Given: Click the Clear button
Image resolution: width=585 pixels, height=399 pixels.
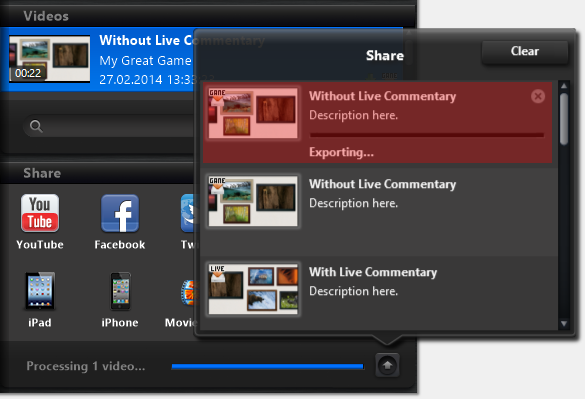Looking at the screenshot, I should pyautogui.click(x=525, y=51).
